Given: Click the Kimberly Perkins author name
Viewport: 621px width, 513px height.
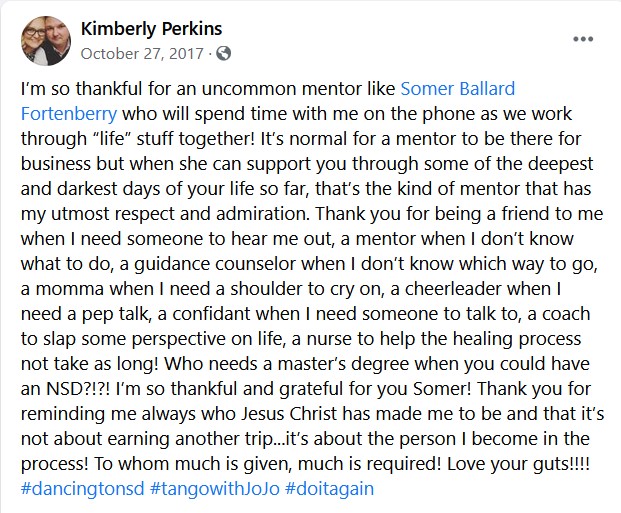Looking at the screenshot, I should click(151, 29).
